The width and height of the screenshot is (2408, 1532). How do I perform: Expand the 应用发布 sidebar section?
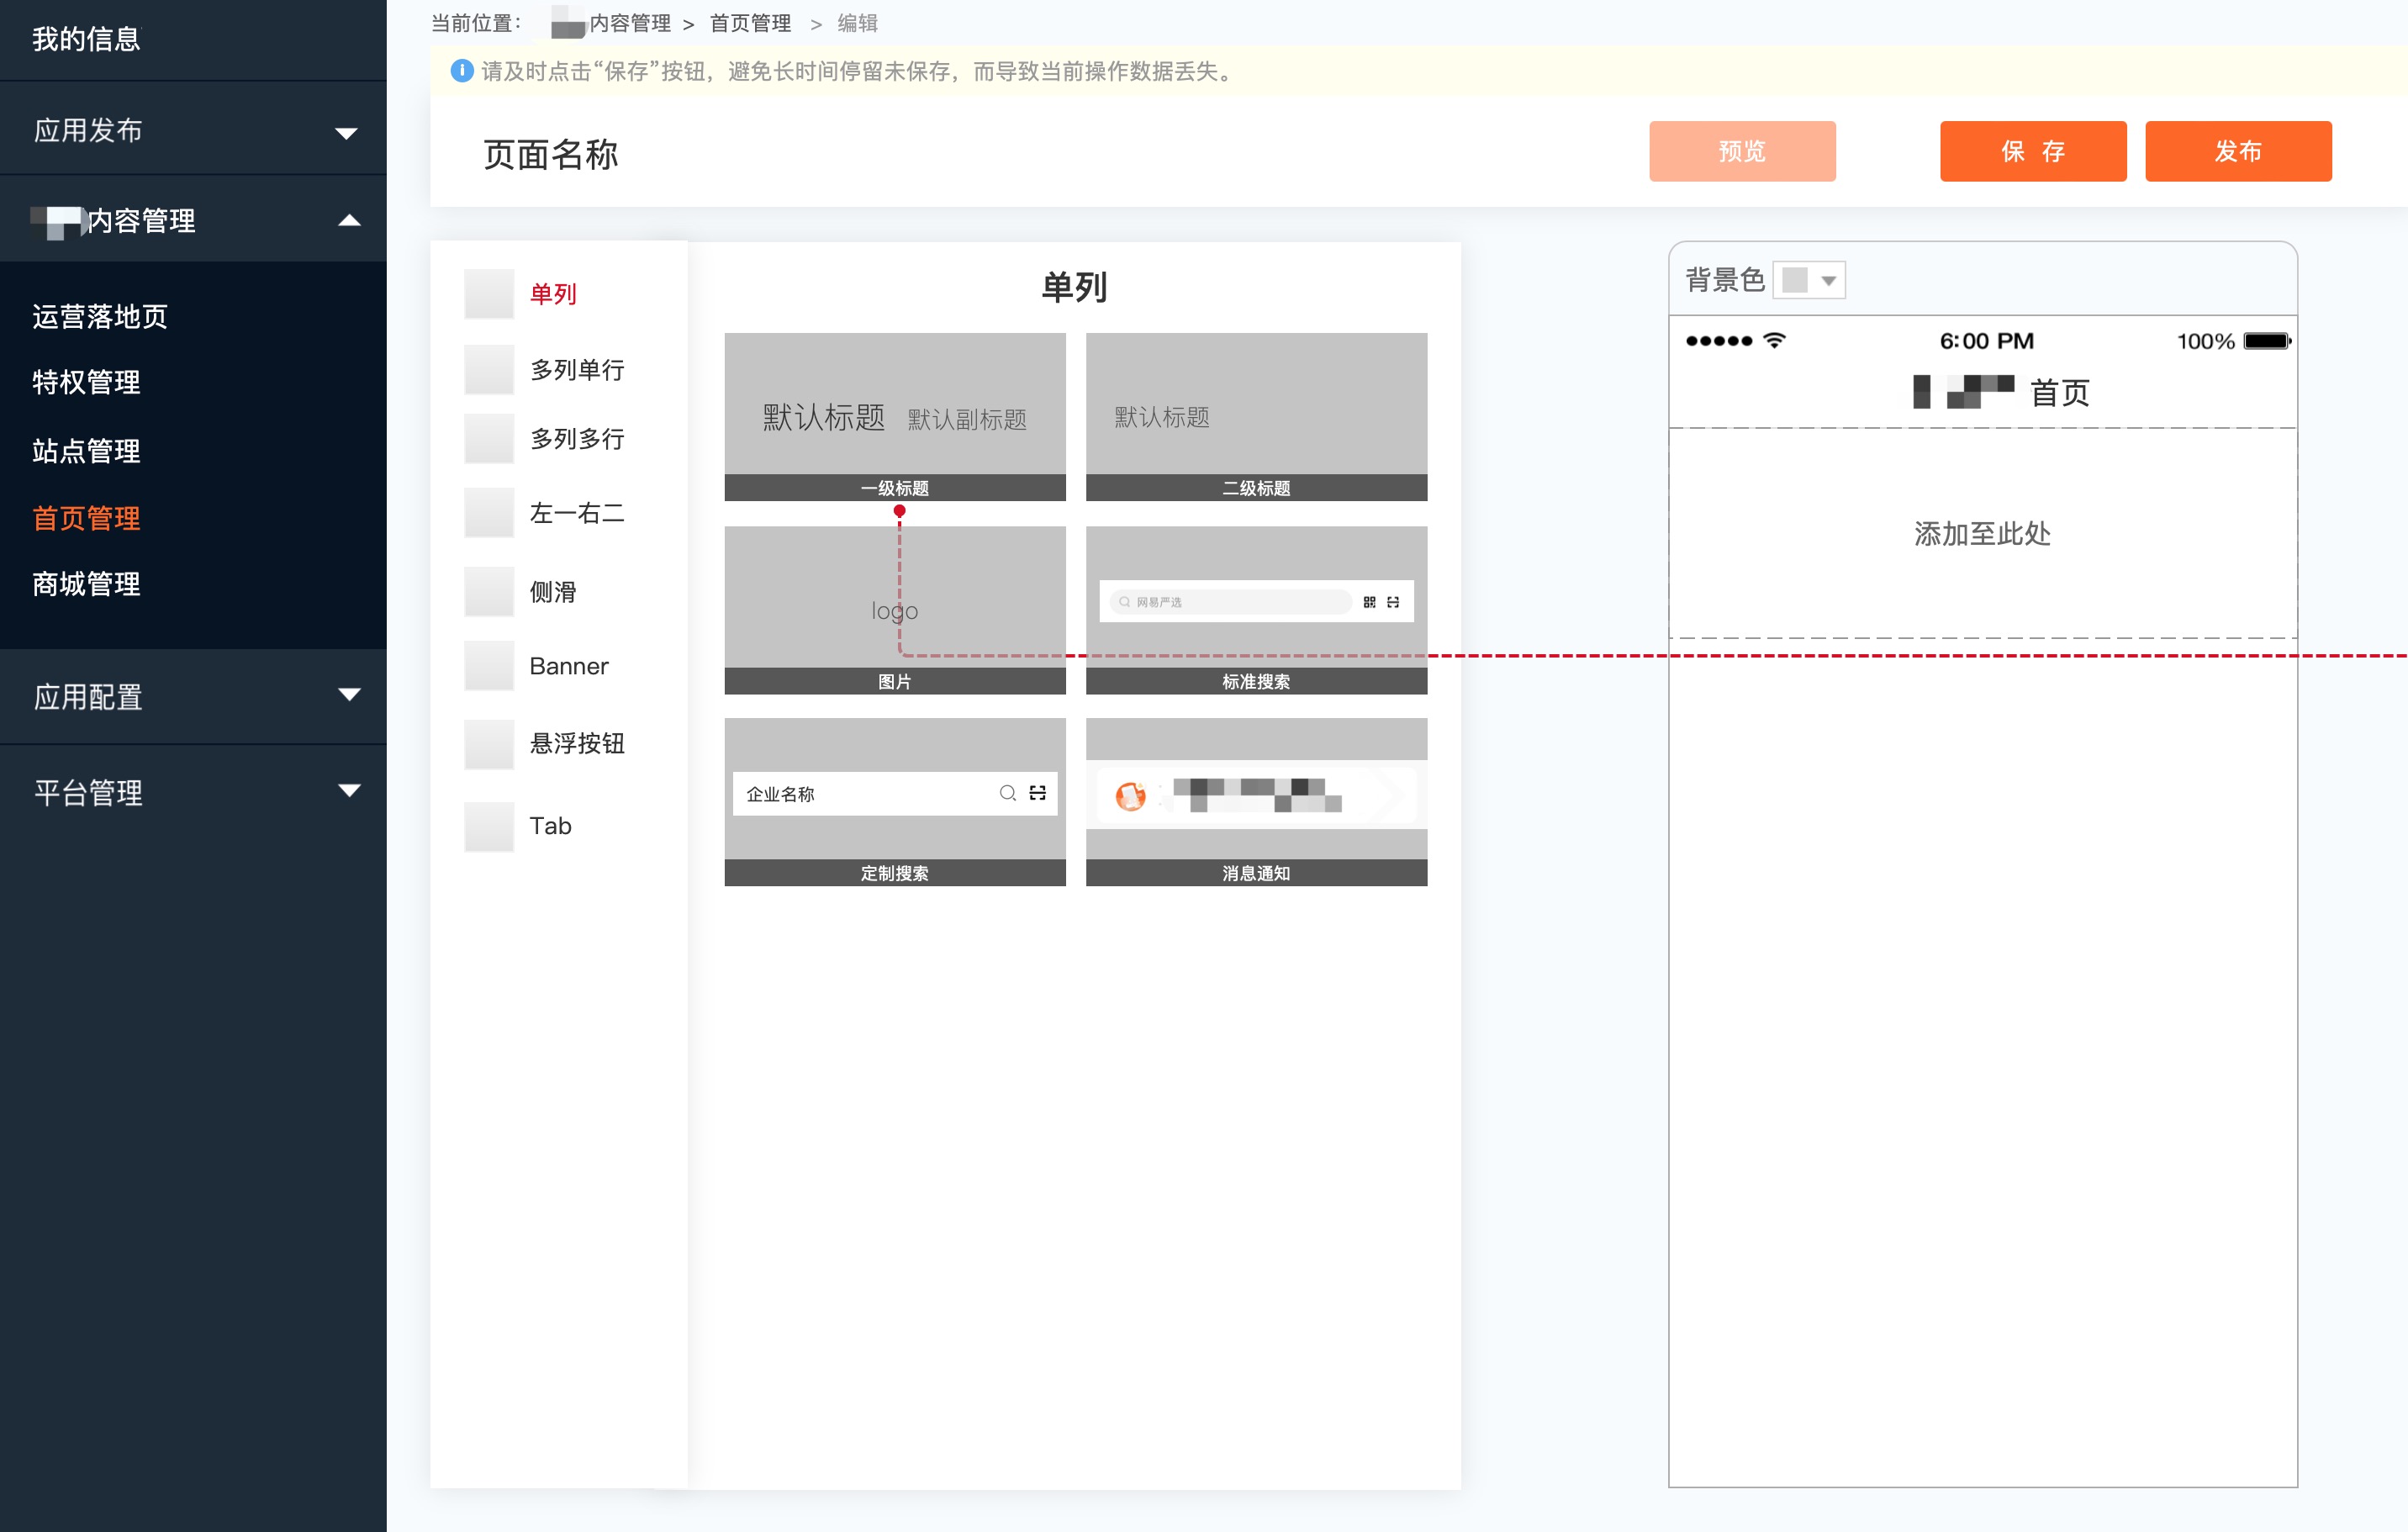point(347,133)
